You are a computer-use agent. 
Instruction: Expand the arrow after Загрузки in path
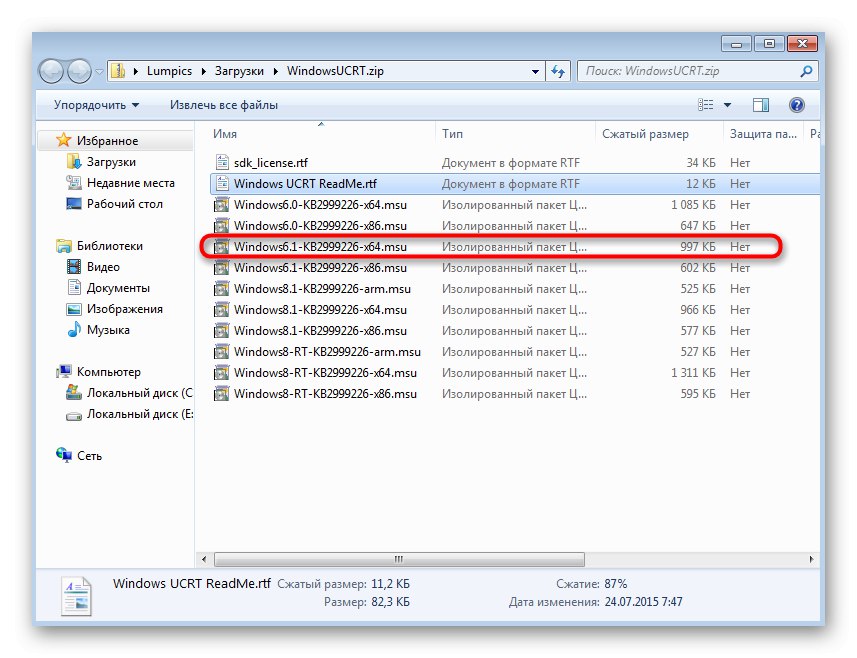tap(275, 71)
